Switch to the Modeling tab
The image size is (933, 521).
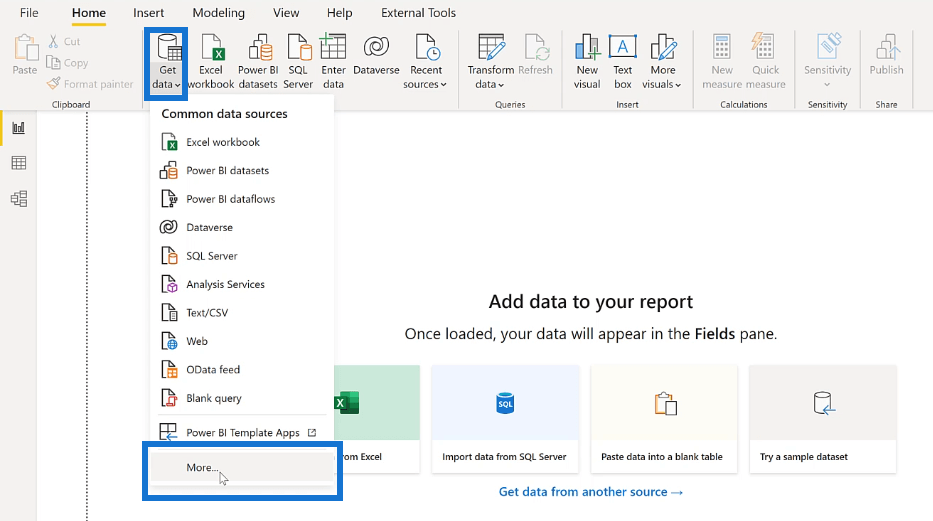click(x=218, y=12)
